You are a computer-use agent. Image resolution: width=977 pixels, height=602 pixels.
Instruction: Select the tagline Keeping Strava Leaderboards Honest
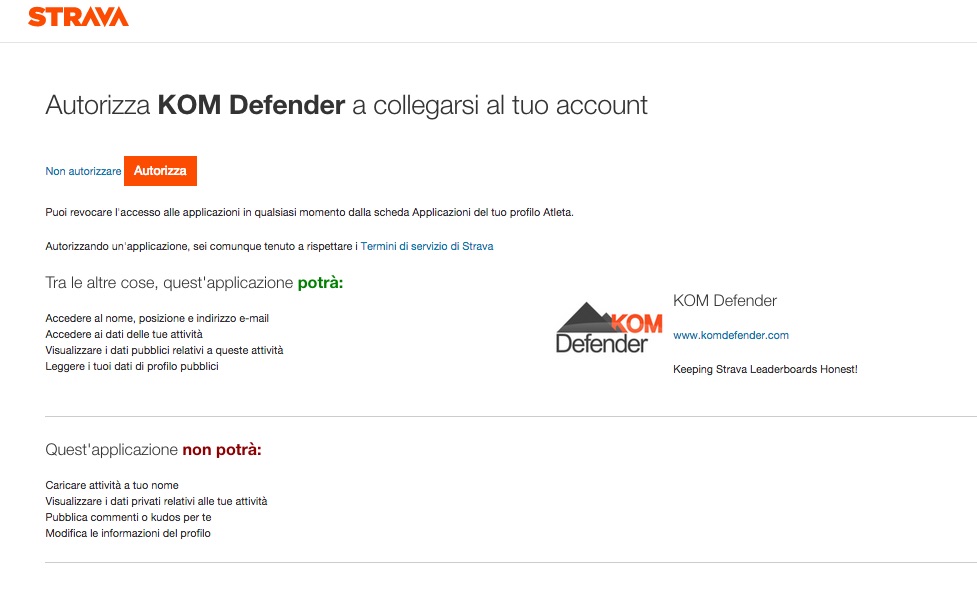click(x=765, y=369)
